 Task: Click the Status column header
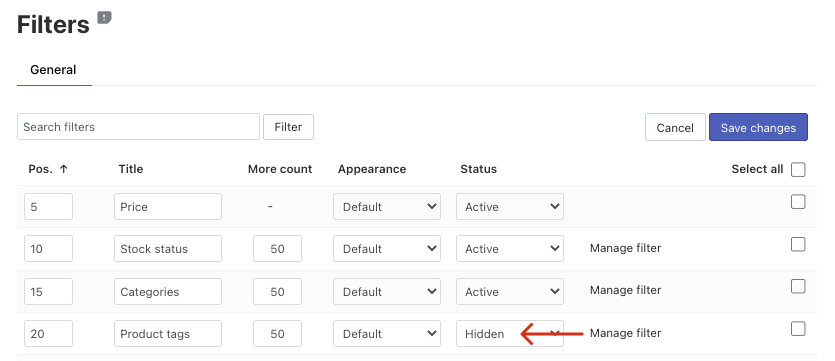[x=478, y=169]
